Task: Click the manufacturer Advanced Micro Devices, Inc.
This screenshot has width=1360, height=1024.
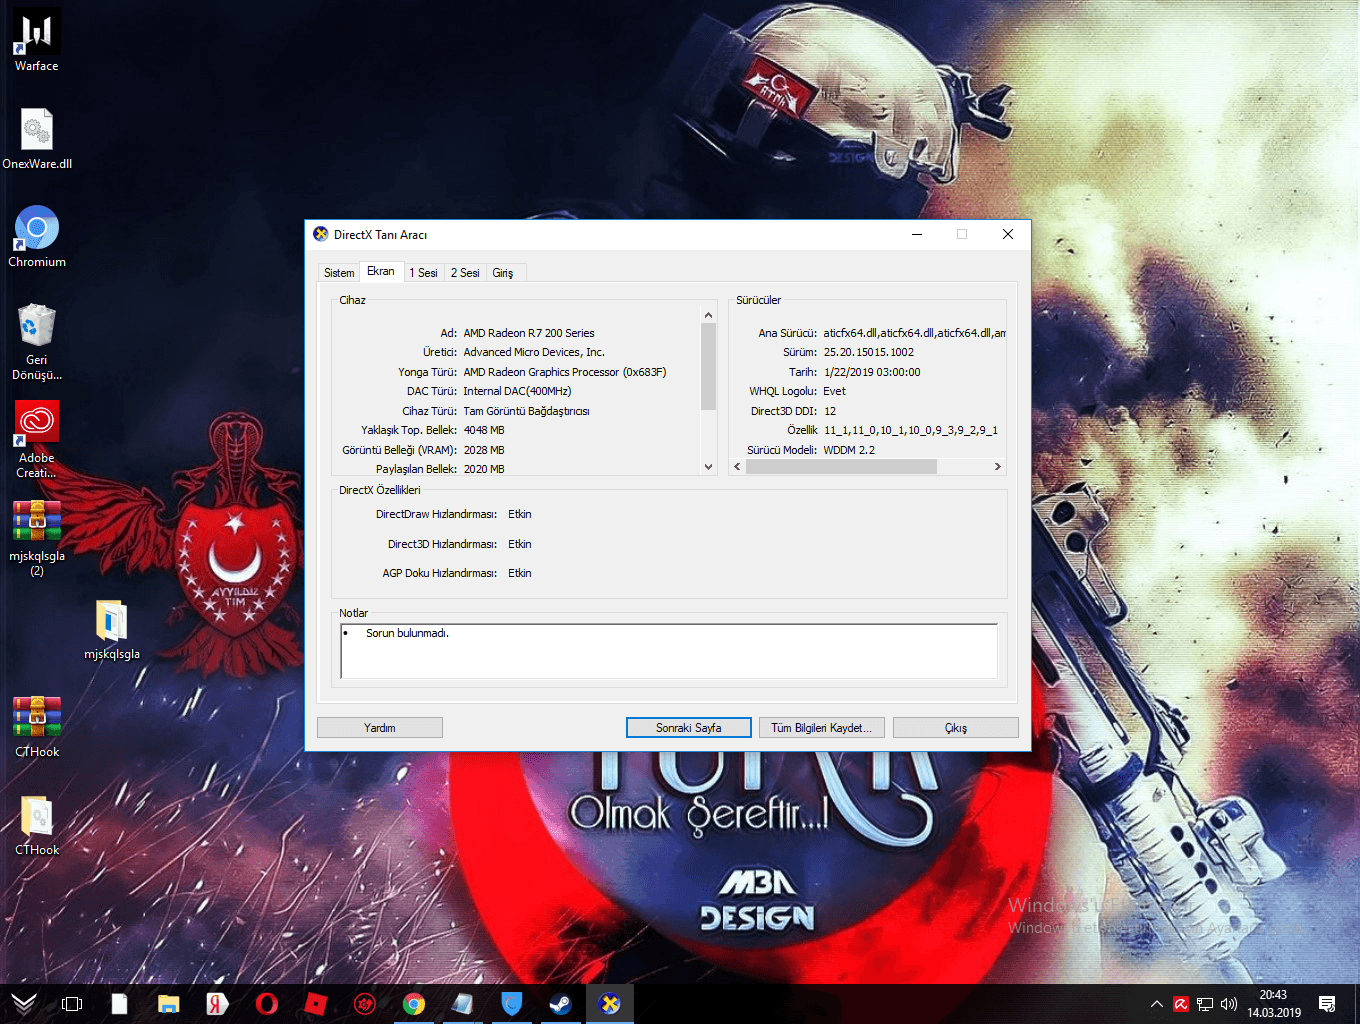Action: coord(534,352)
